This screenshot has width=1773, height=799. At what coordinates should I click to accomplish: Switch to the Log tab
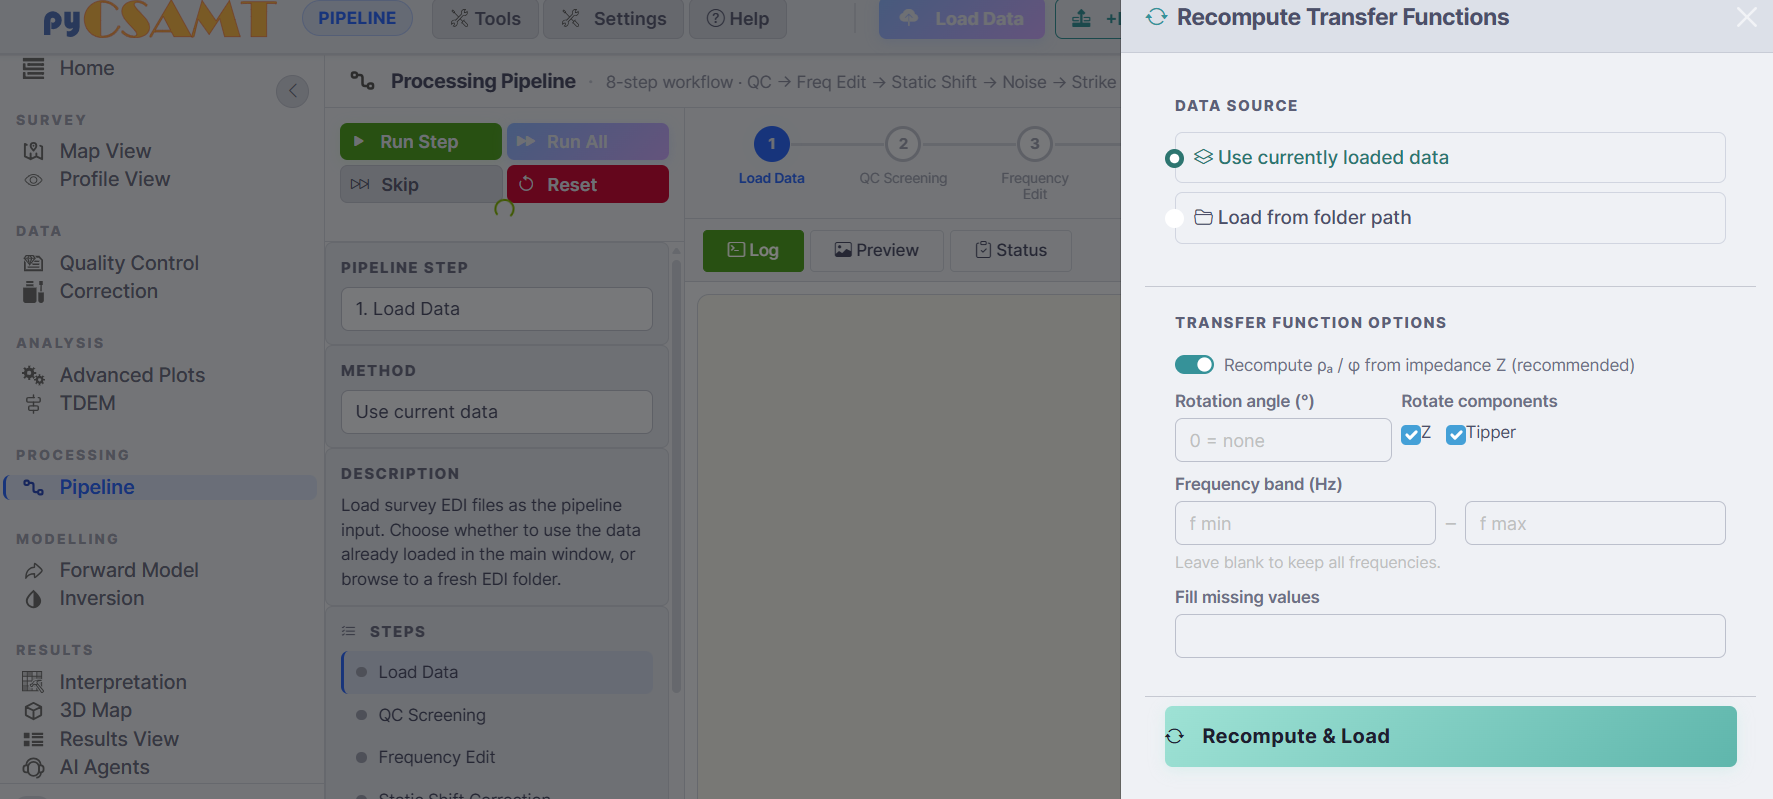[x=753, y=250]
